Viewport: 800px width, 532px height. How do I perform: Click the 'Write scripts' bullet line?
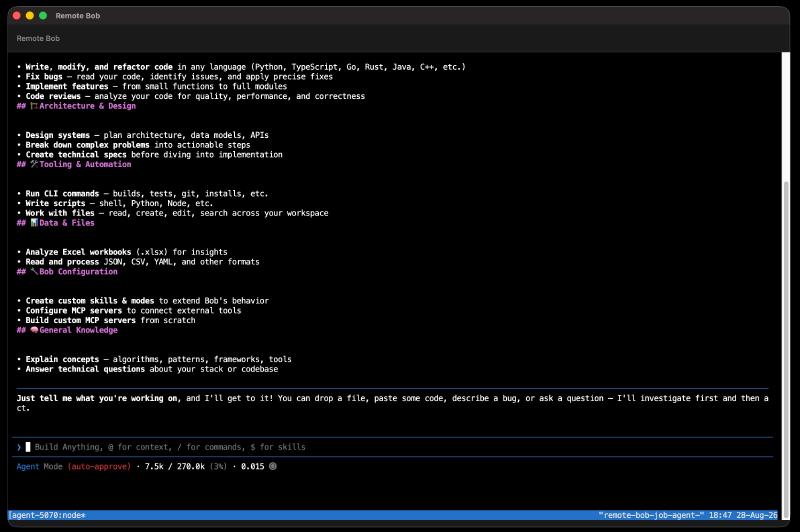(115, 203)
